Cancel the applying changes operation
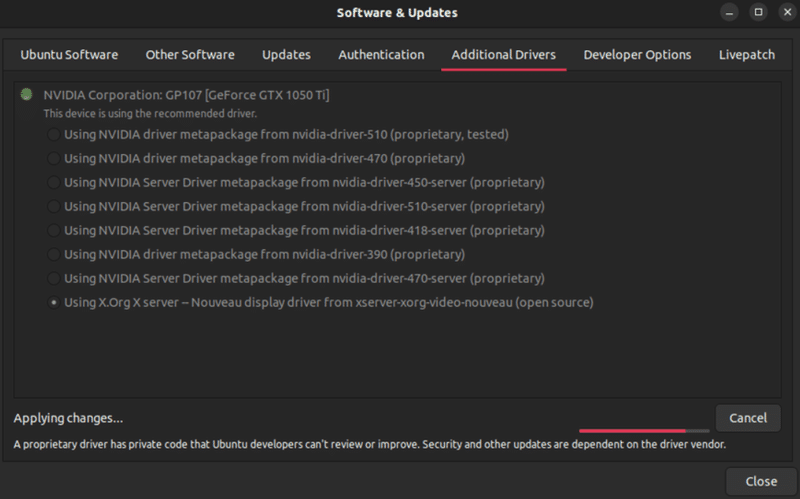 pos(747,418)
